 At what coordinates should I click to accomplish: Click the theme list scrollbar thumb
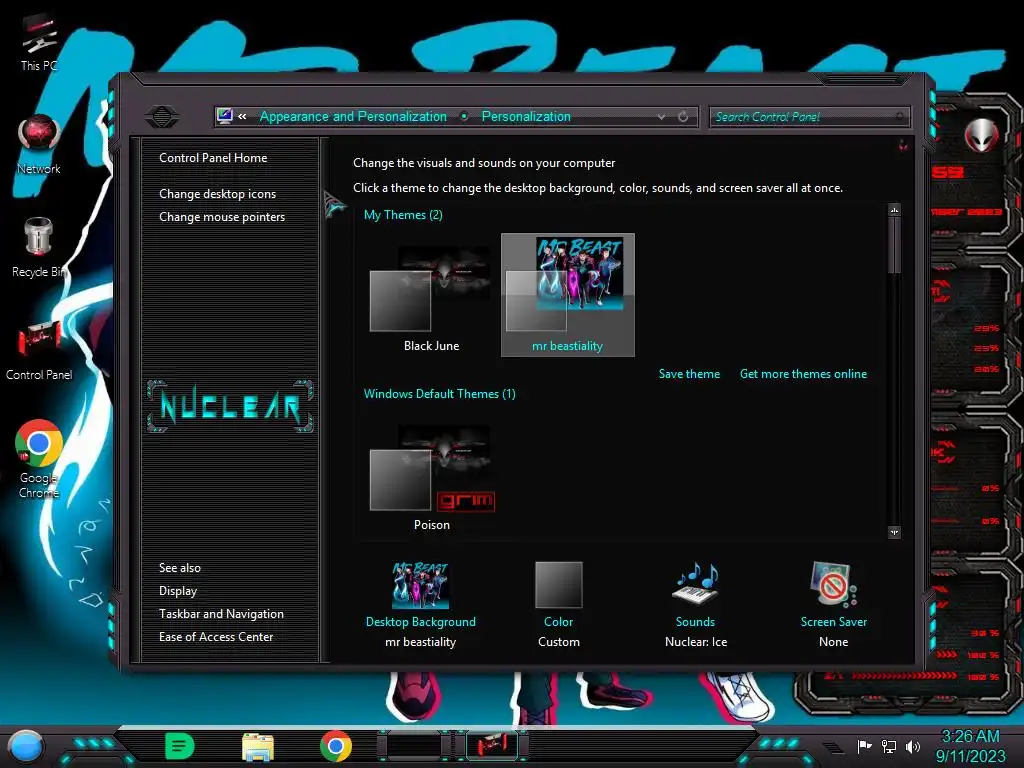point(895,245)
